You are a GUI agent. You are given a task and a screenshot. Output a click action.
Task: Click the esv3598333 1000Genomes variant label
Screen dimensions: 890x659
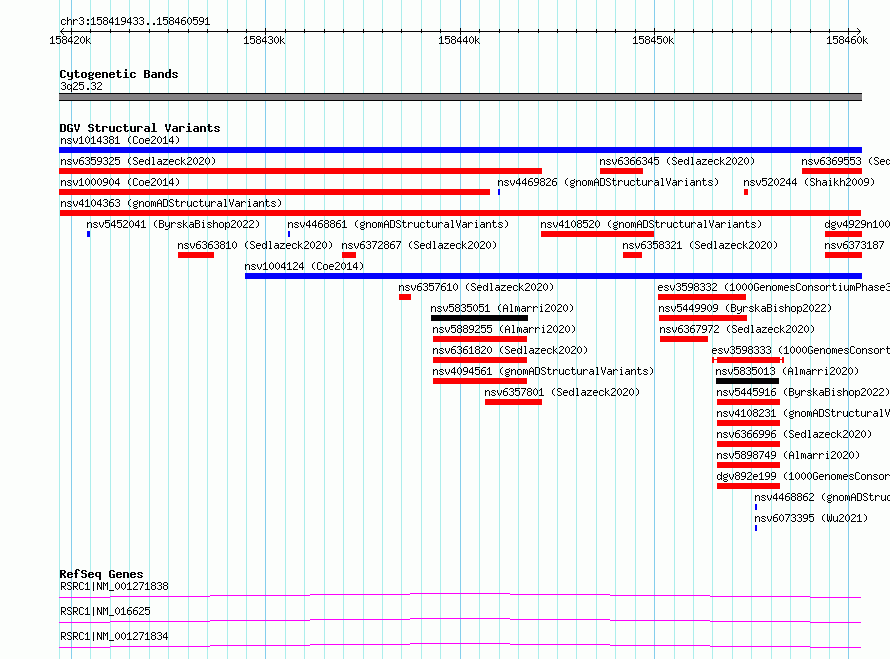pyautogui.click(x=801, y=350)
